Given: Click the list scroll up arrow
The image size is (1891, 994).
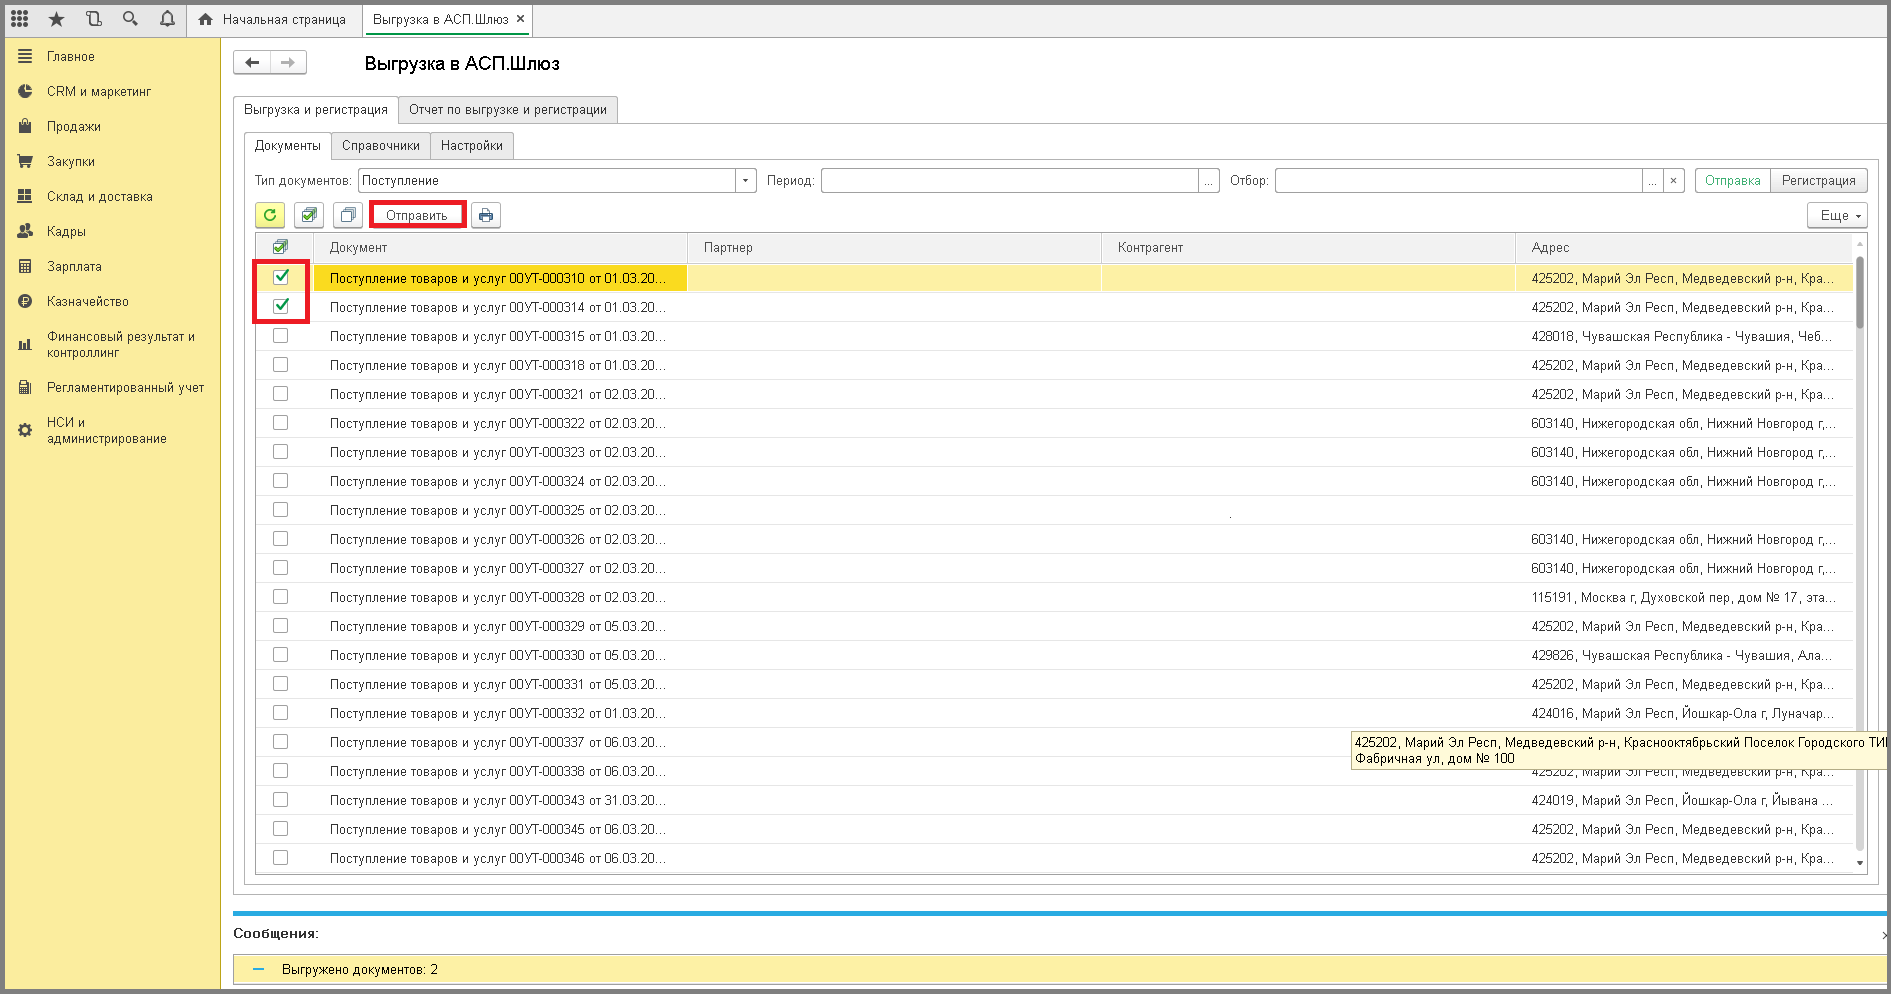Looking at the screenshot, I should [1860, 243].
